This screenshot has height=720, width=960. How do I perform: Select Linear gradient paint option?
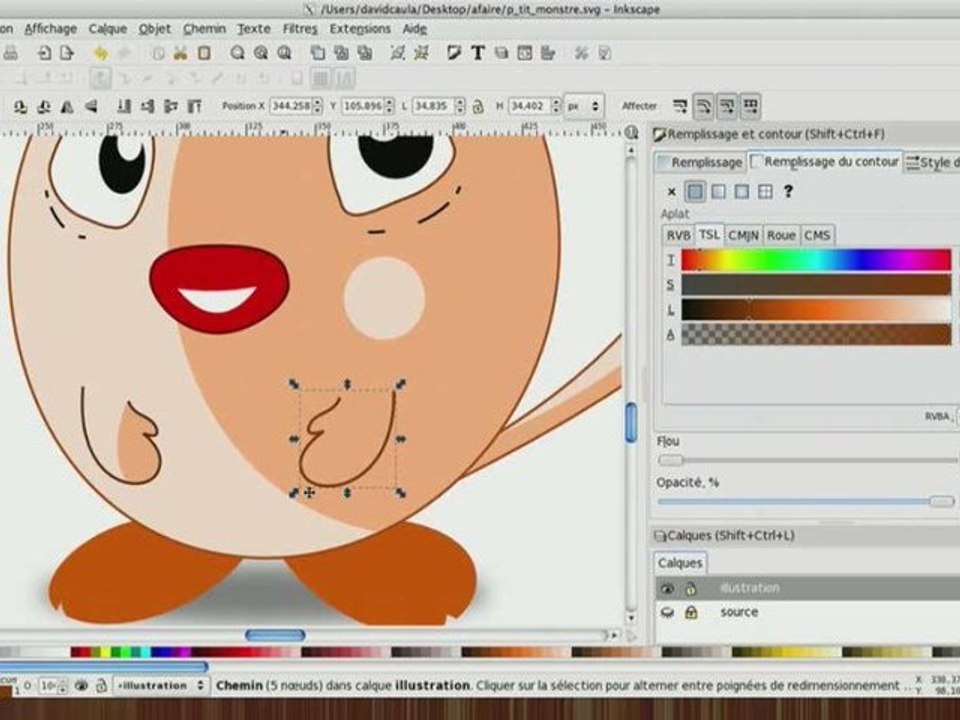(x=718, y=192)
